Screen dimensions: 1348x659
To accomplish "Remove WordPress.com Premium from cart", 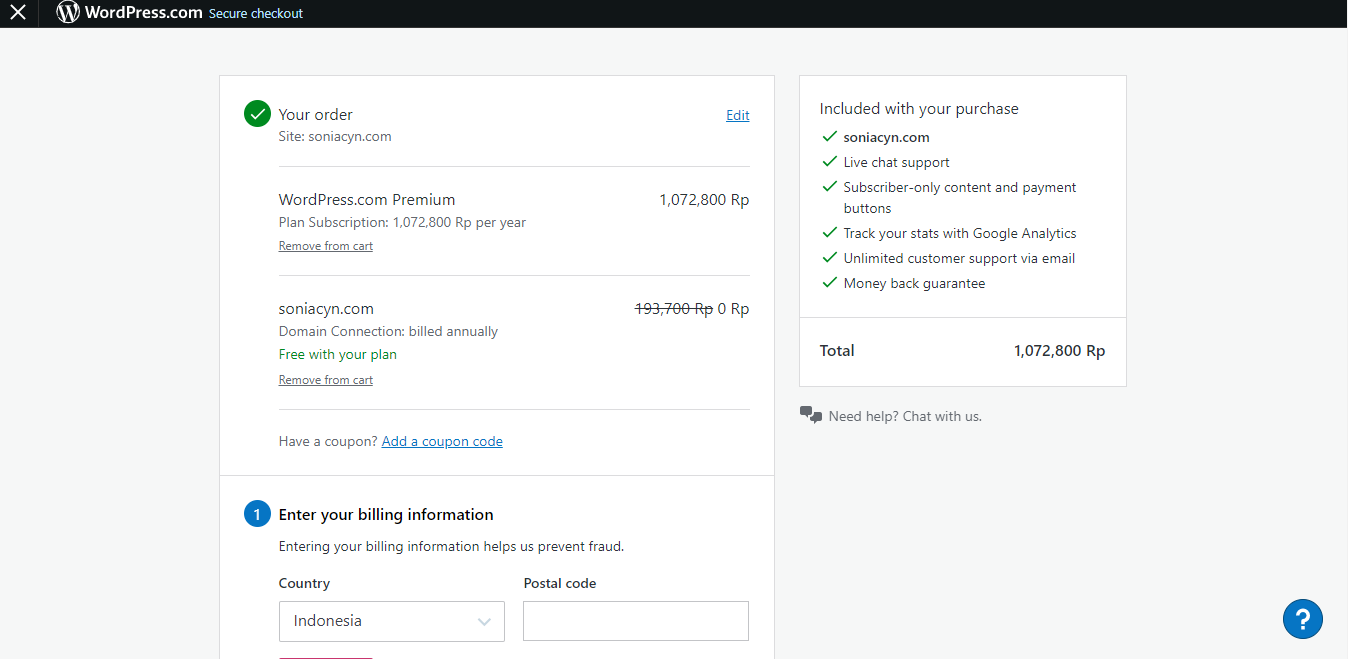I will coord(326,246).
